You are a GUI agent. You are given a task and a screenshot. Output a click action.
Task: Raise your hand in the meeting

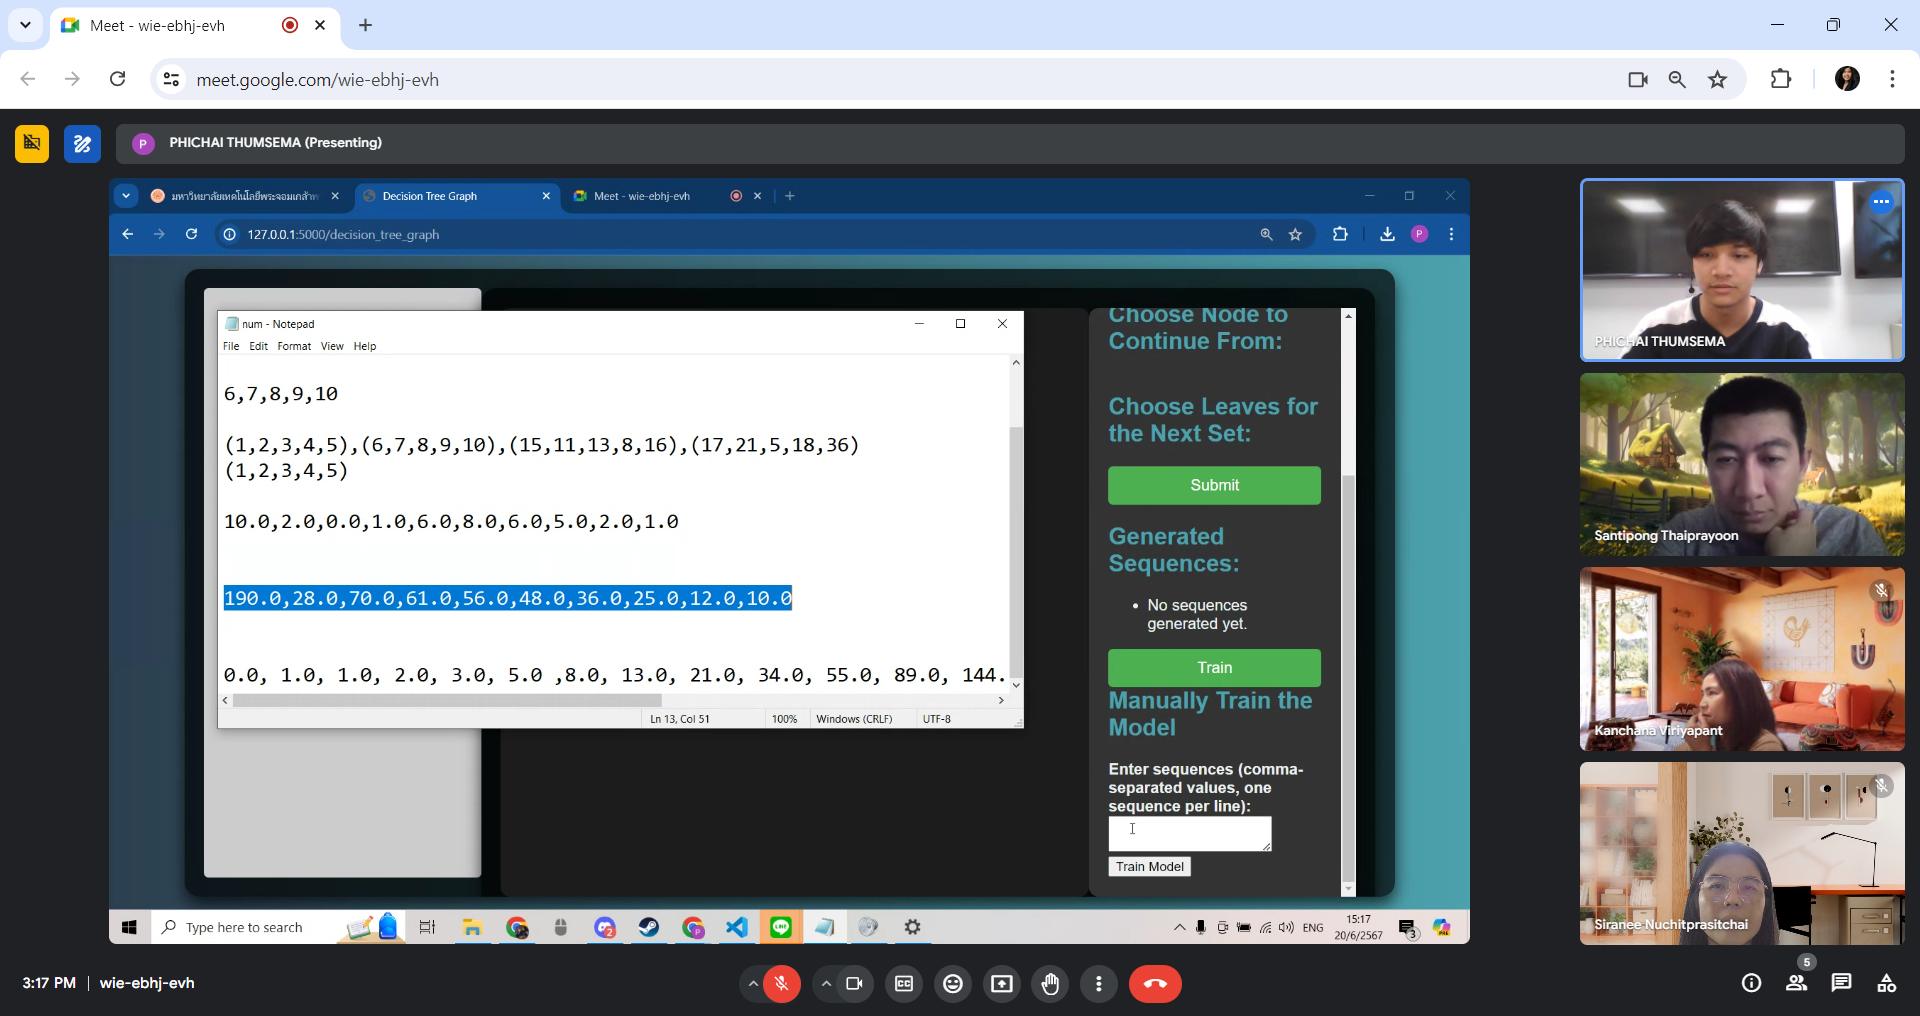coord(1050,984)
